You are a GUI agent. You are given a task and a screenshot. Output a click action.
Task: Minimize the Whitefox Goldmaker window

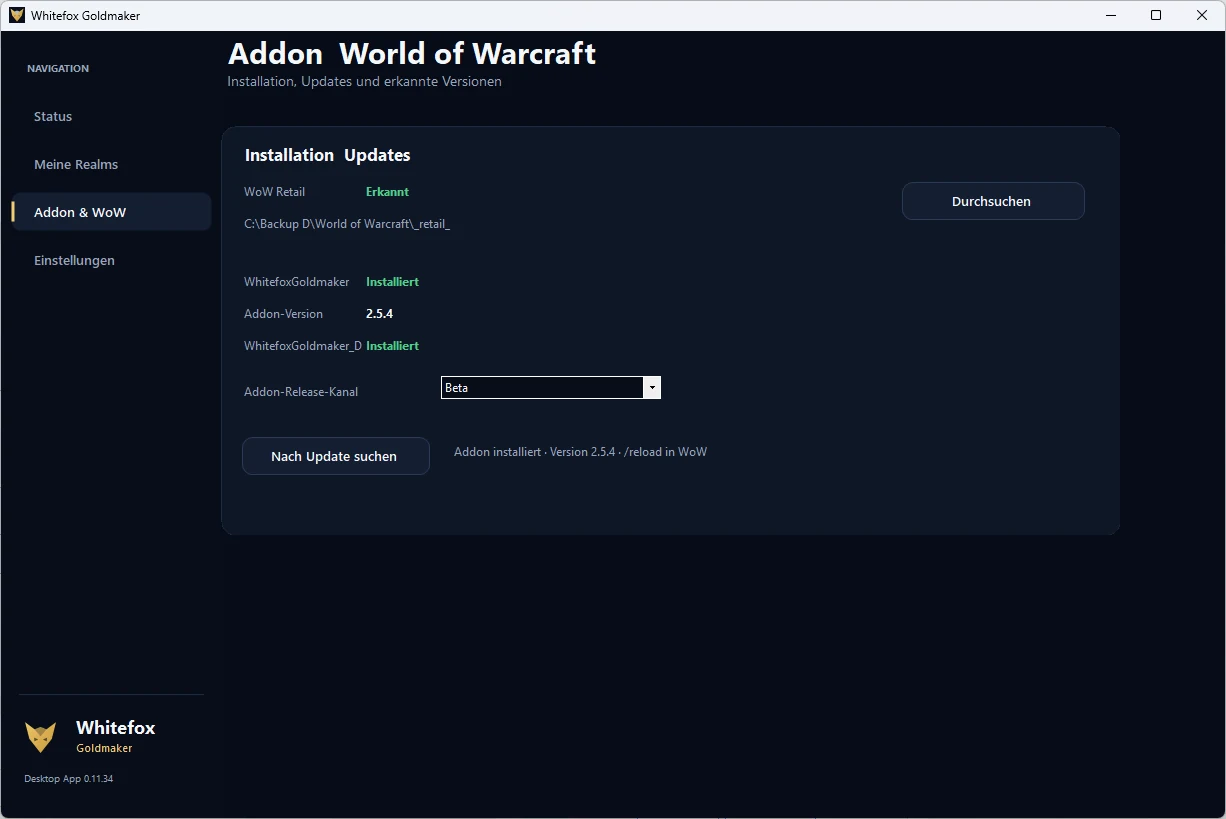pyautogui.click(x=1111, y=15)
